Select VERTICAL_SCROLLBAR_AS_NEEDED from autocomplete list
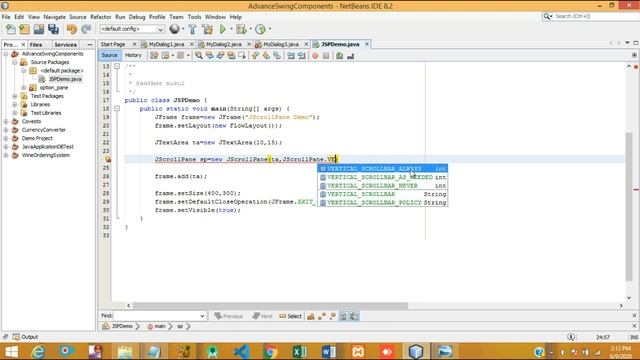 point(382,177)
